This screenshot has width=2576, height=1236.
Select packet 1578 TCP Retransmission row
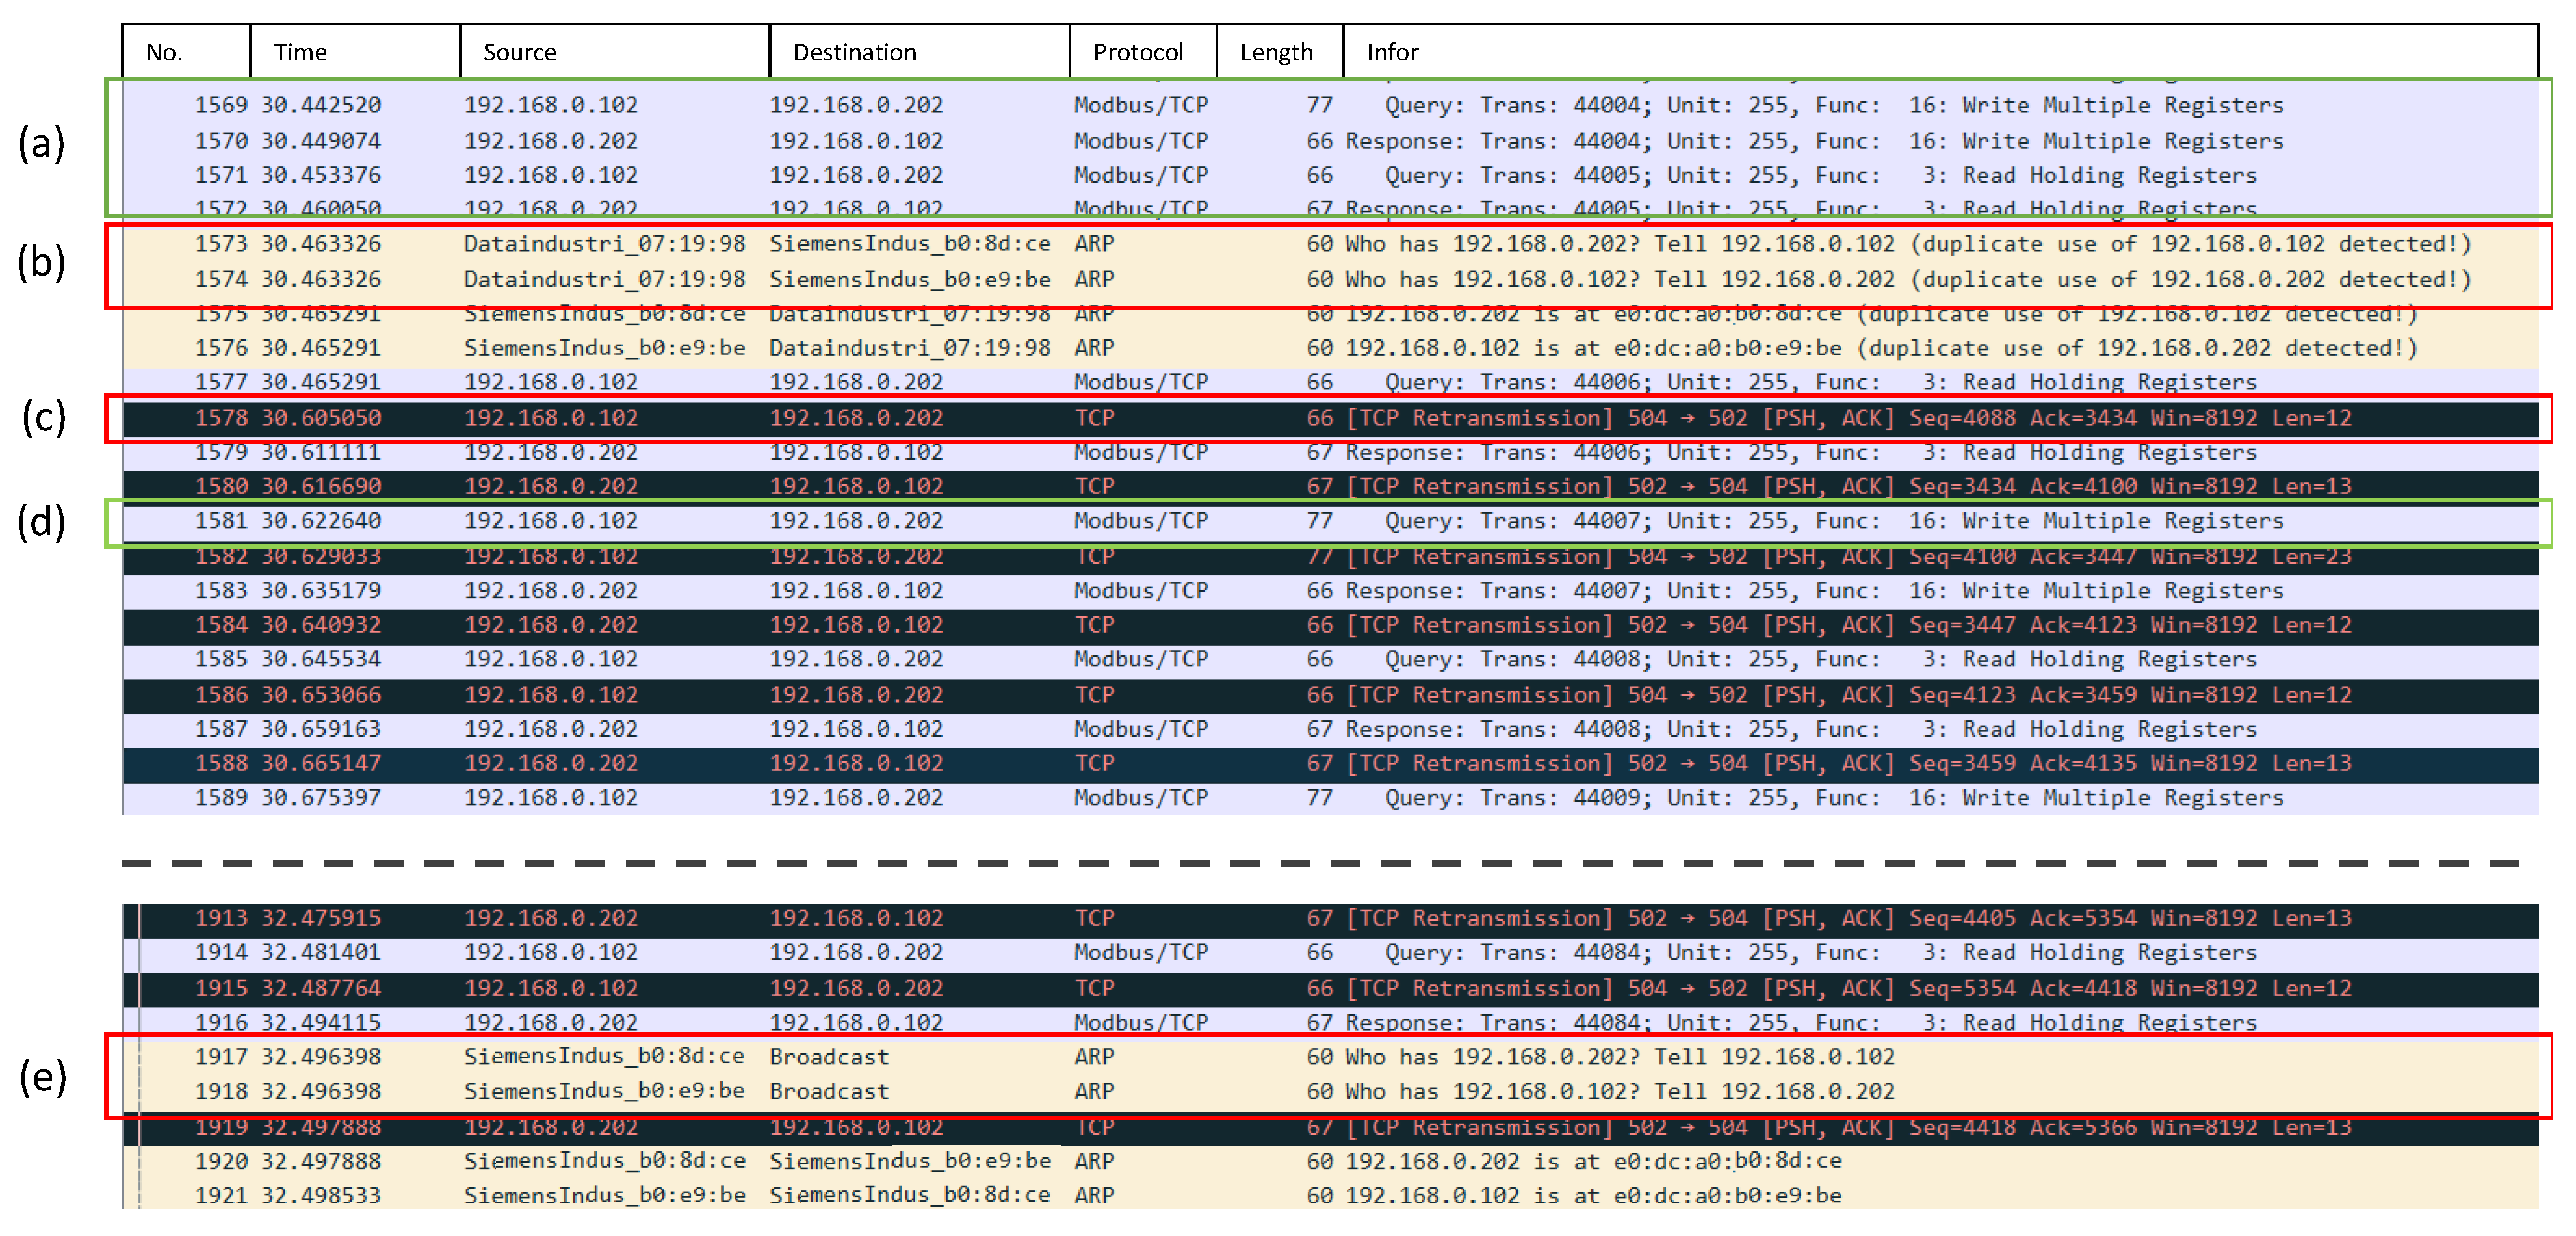1300,418
